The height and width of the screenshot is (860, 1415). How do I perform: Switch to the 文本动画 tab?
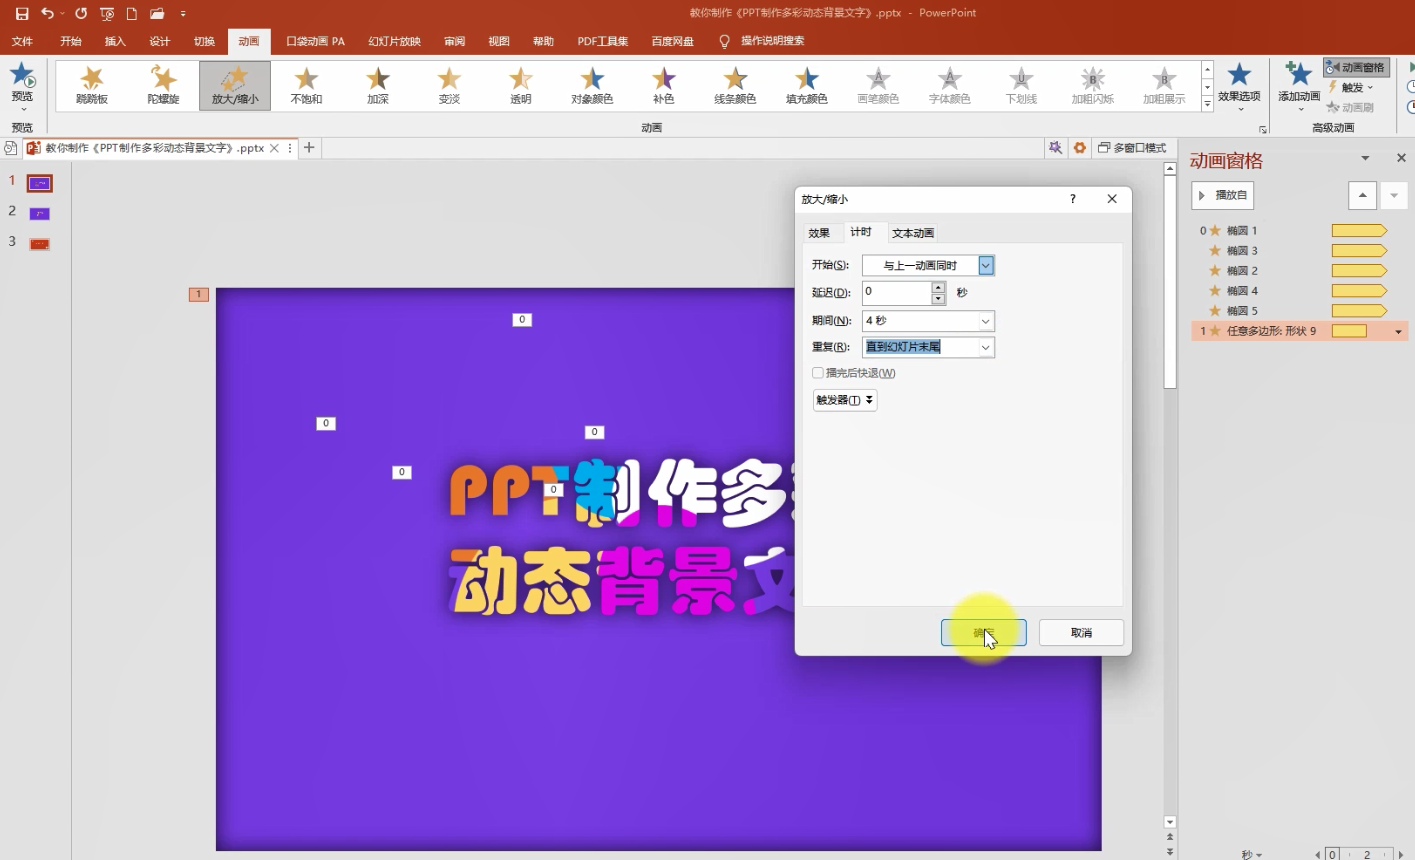coord(913,233)
